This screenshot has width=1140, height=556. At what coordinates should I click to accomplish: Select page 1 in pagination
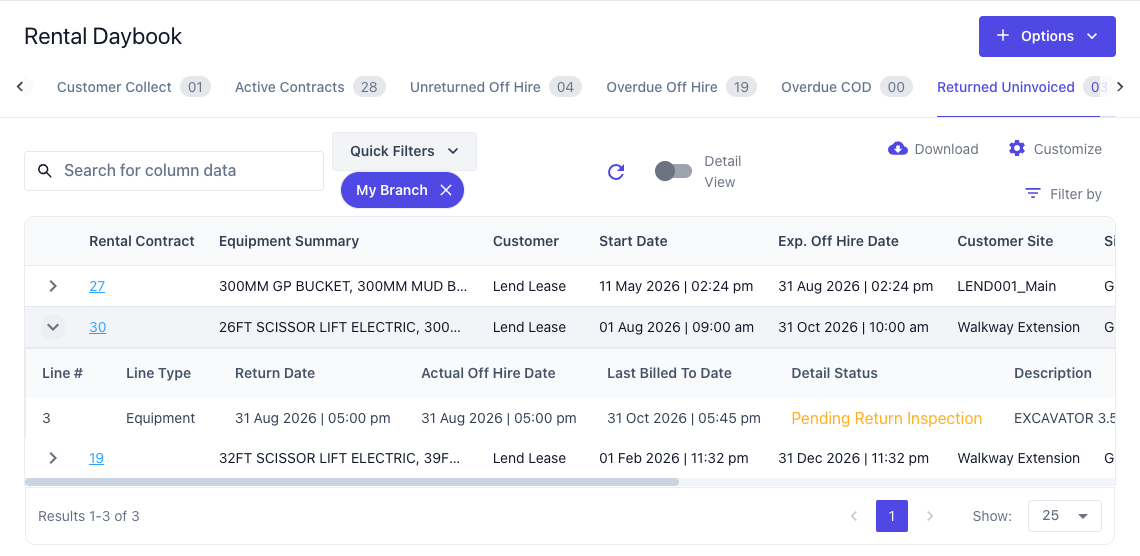click(x=892, y=516)
